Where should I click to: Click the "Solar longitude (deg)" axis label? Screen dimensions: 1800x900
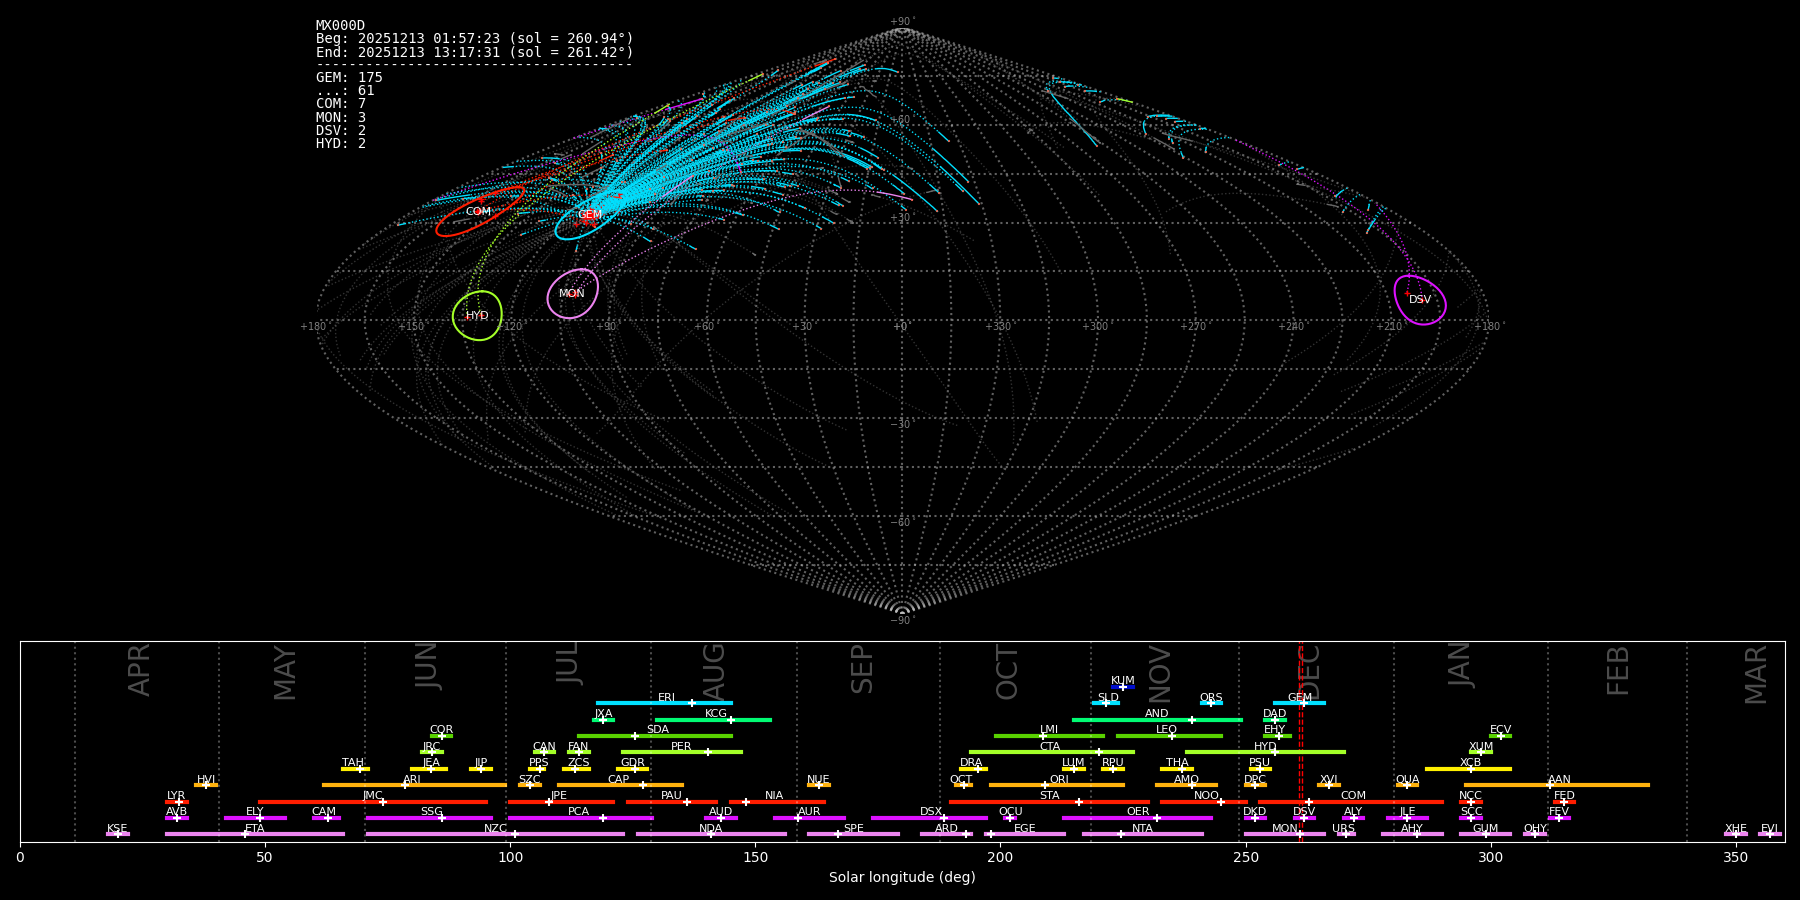[x=902, y=877]
